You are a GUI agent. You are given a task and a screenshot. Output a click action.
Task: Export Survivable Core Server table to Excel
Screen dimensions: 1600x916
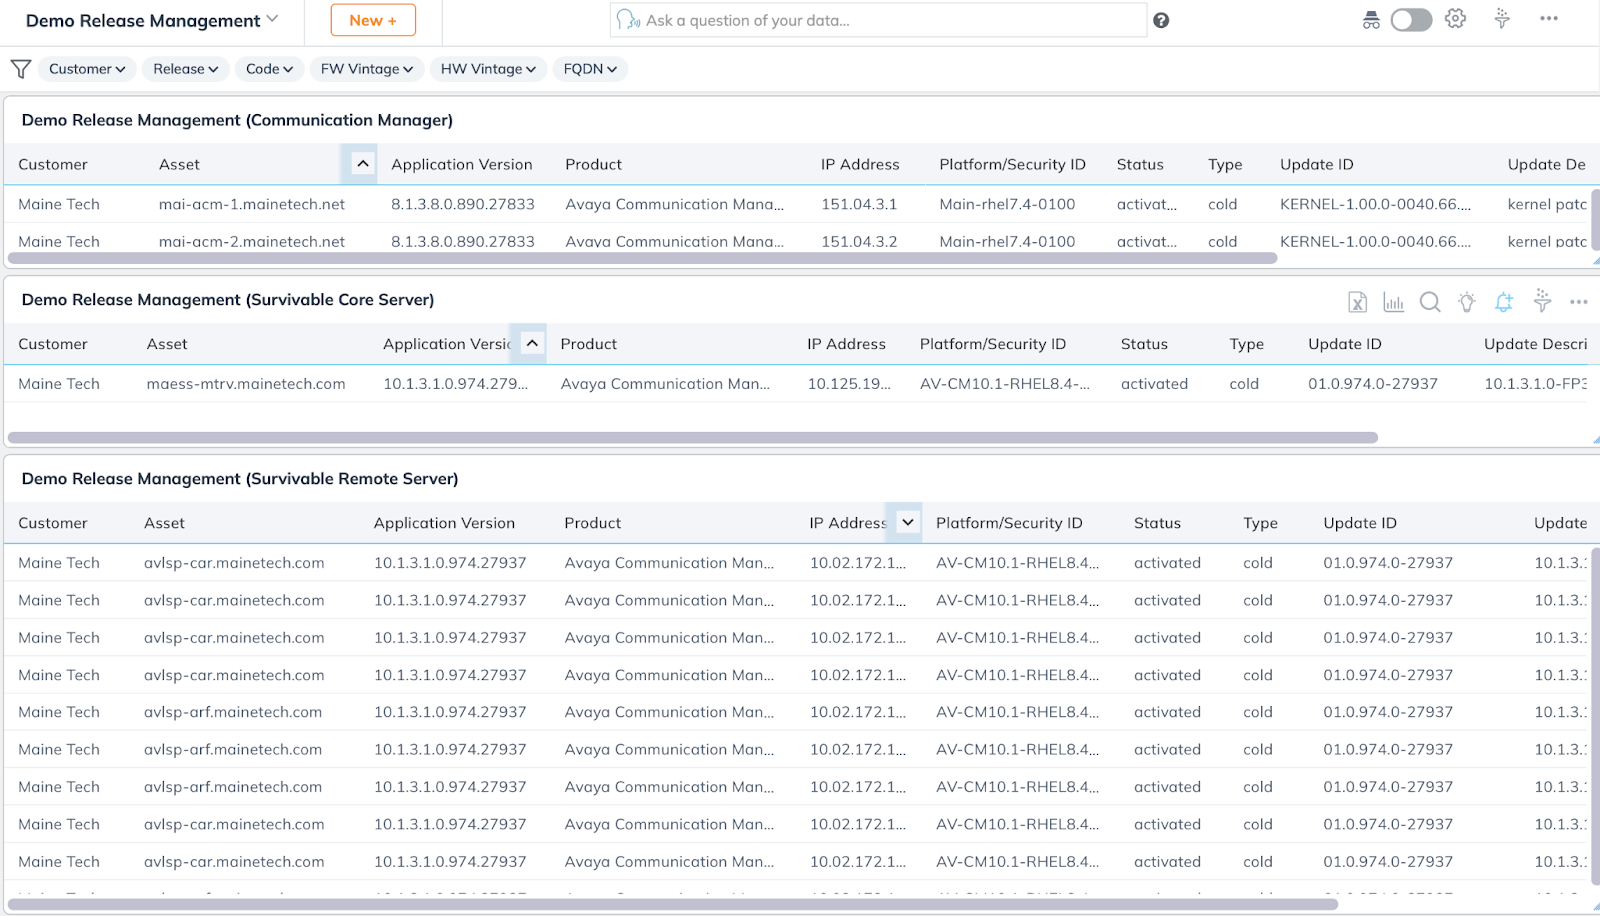(x=1357, y=301)
